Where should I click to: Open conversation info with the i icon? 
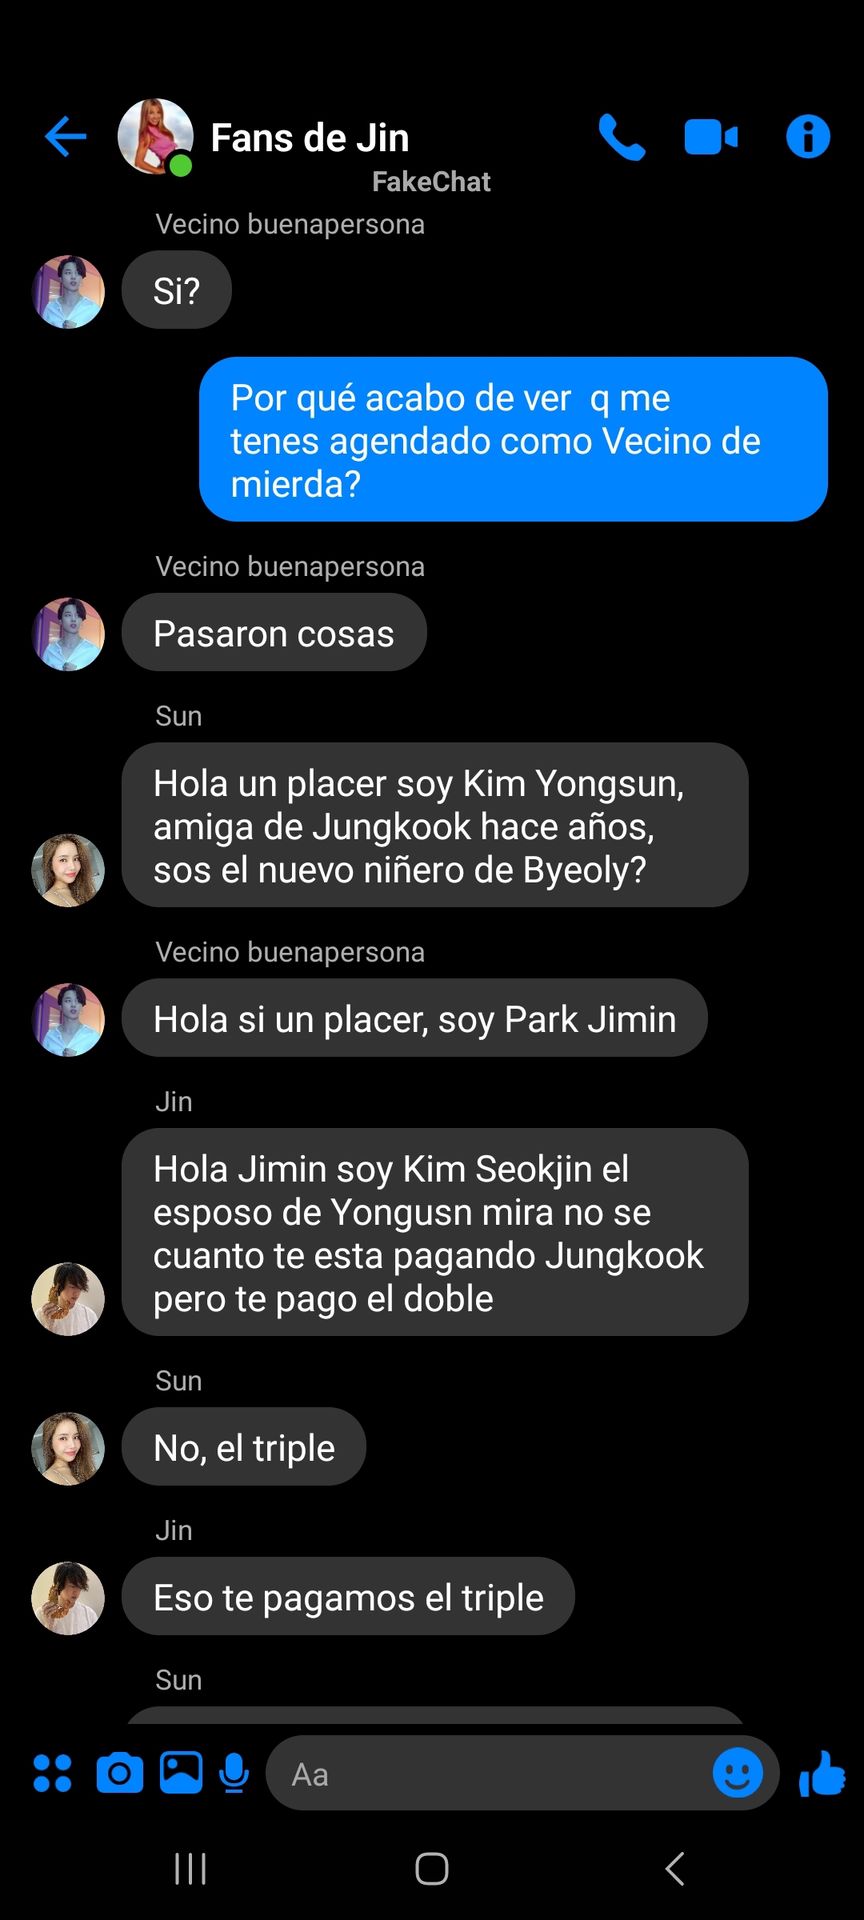tap(808, 137)
